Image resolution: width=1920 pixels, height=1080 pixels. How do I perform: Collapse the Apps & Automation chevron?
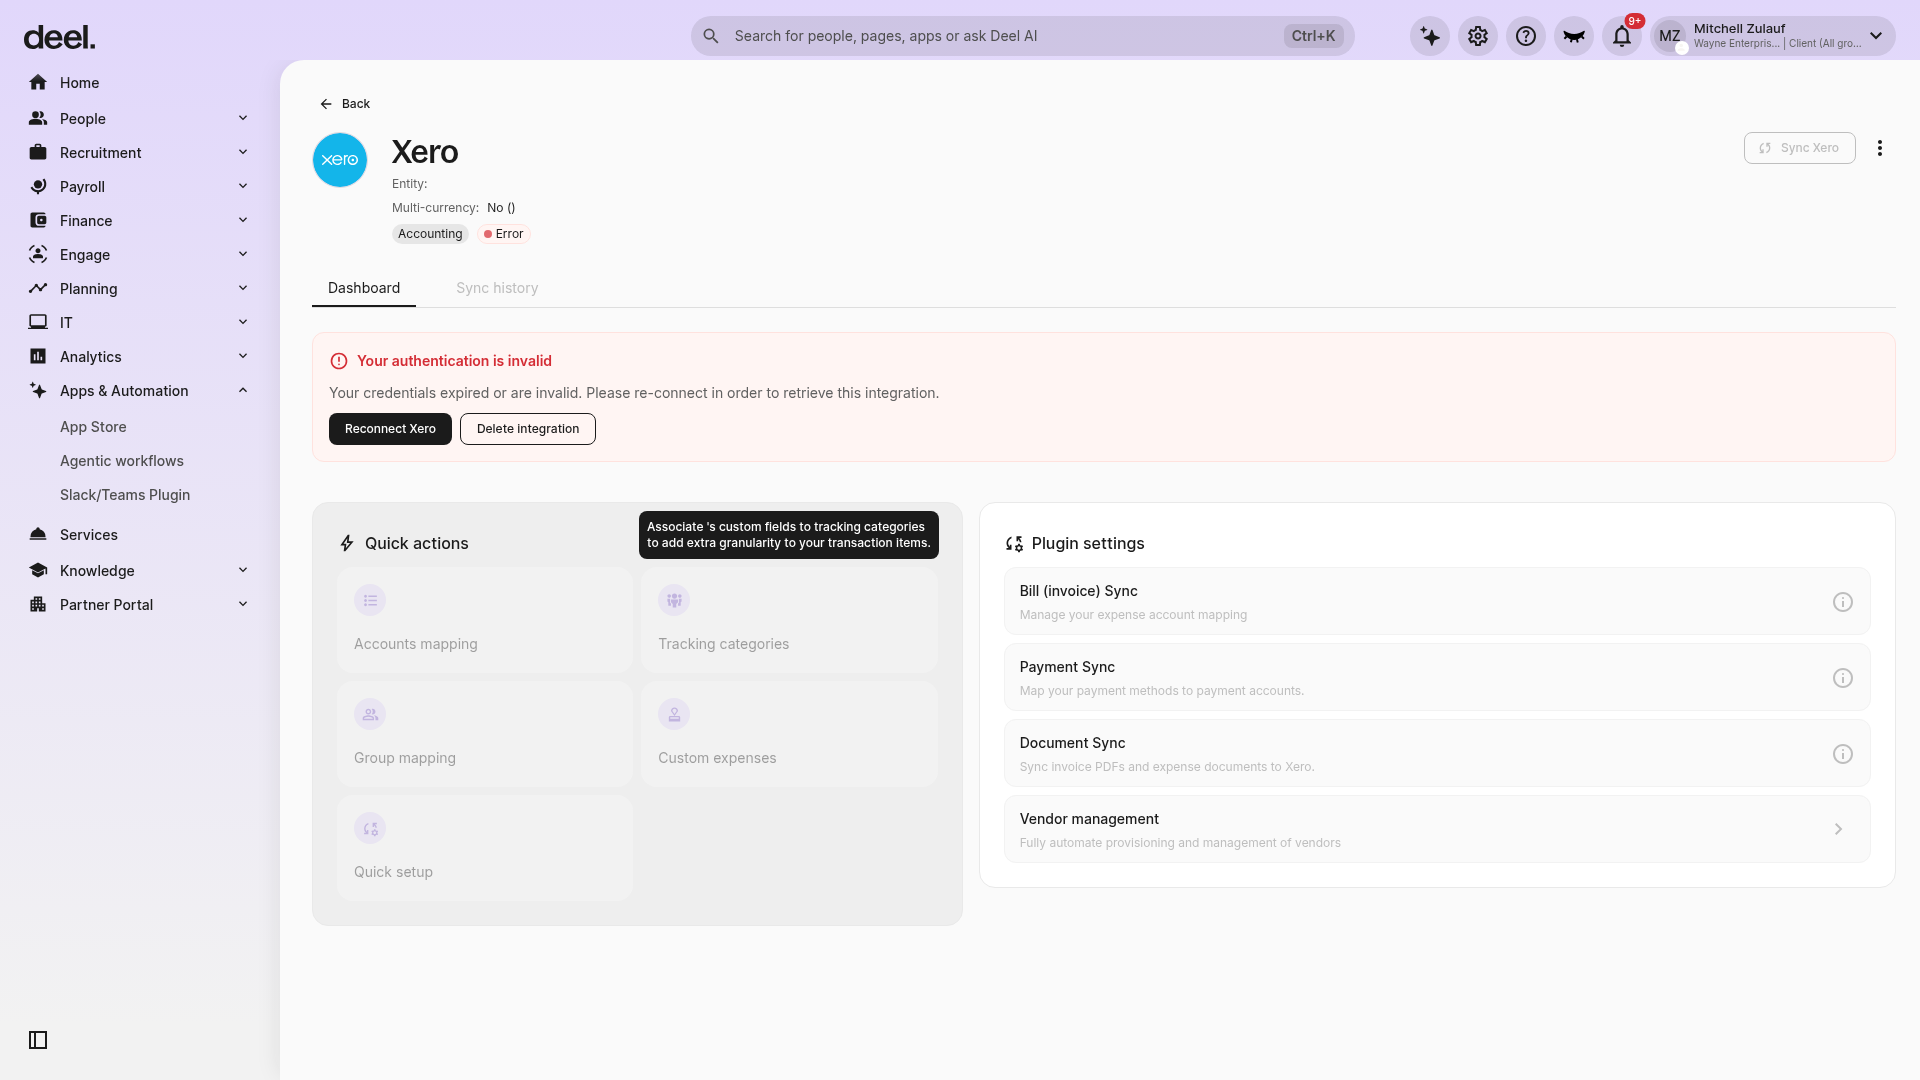(x=243, y=390)
